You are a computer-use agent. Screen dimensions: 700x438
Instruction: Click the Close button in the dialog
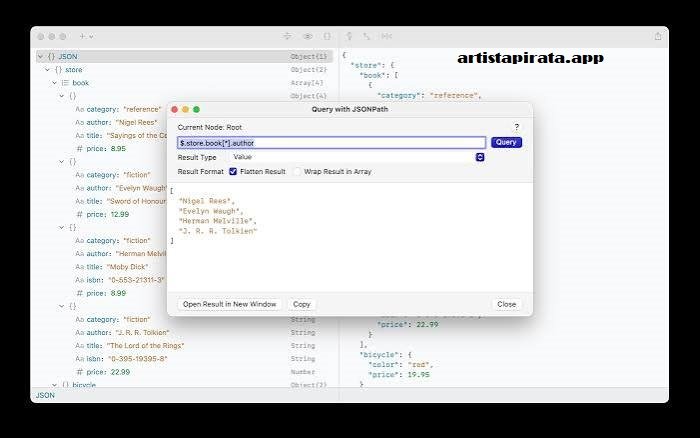click(507, 304)
